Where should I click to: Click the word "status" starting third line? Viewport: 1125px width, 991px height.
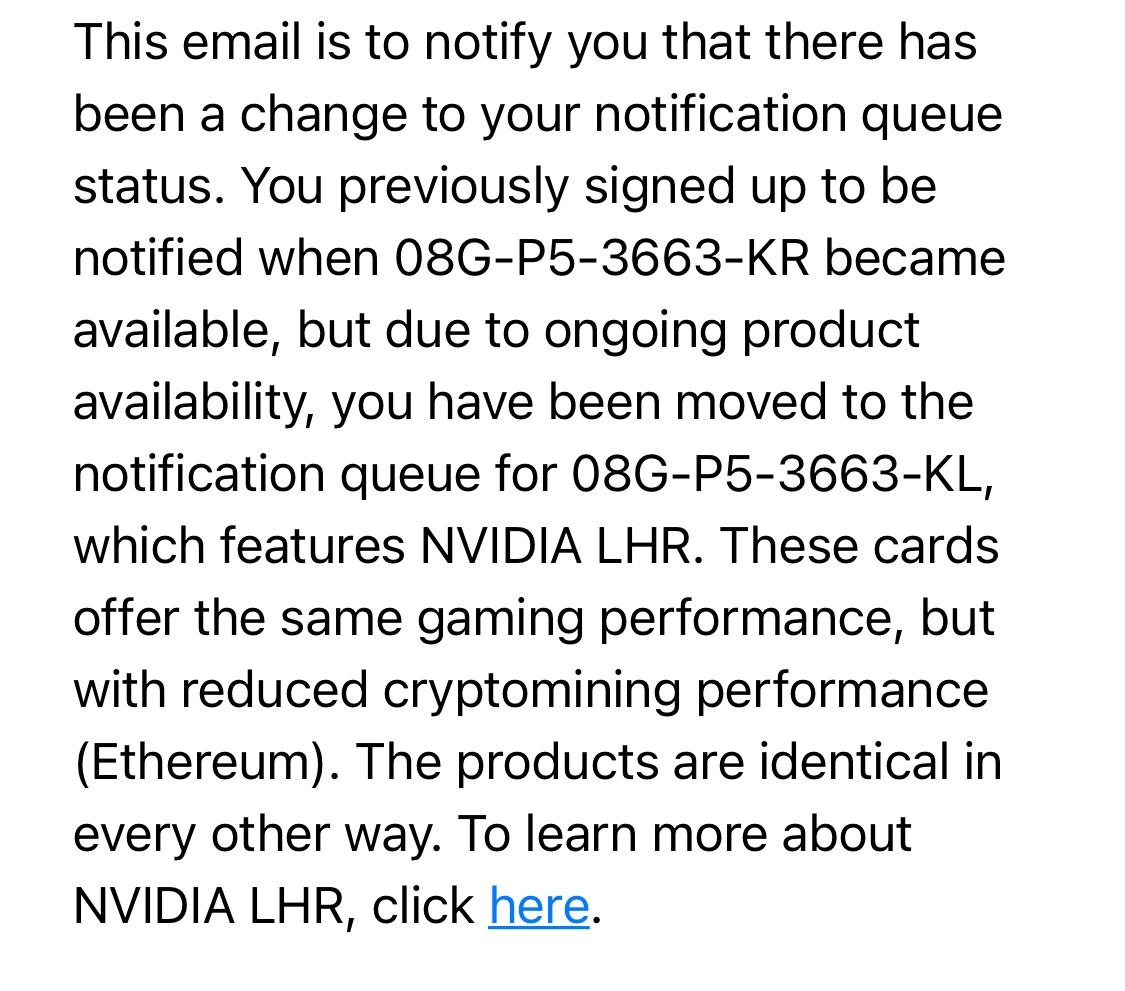coord(143,186)
